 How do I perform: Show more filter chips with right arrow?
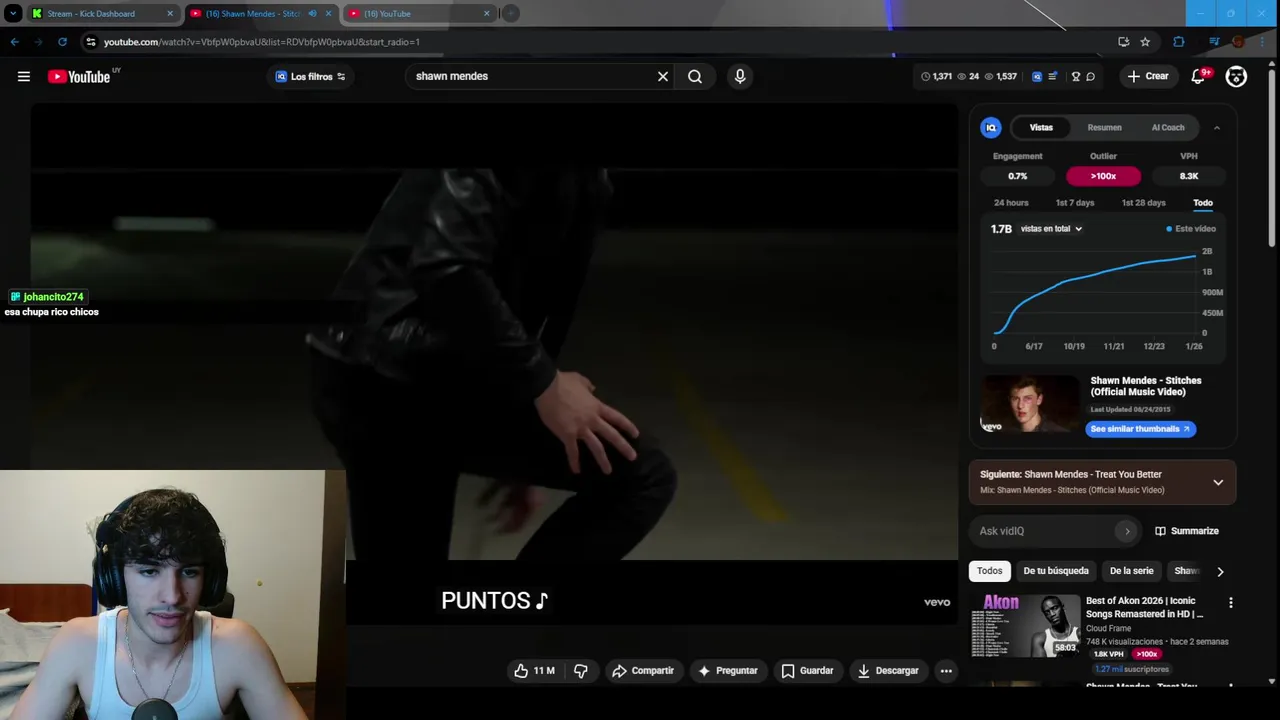pos(1220,571)
